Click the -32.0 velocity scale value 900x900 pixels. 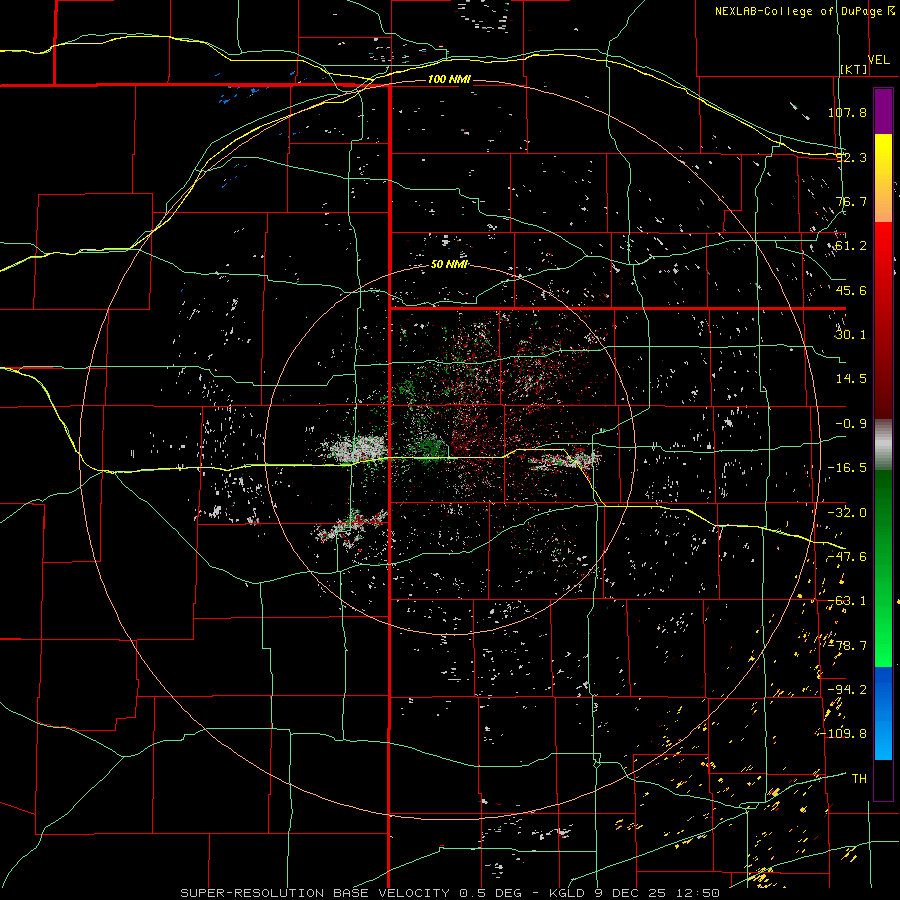pyautogui.click(x=847, y=513)
